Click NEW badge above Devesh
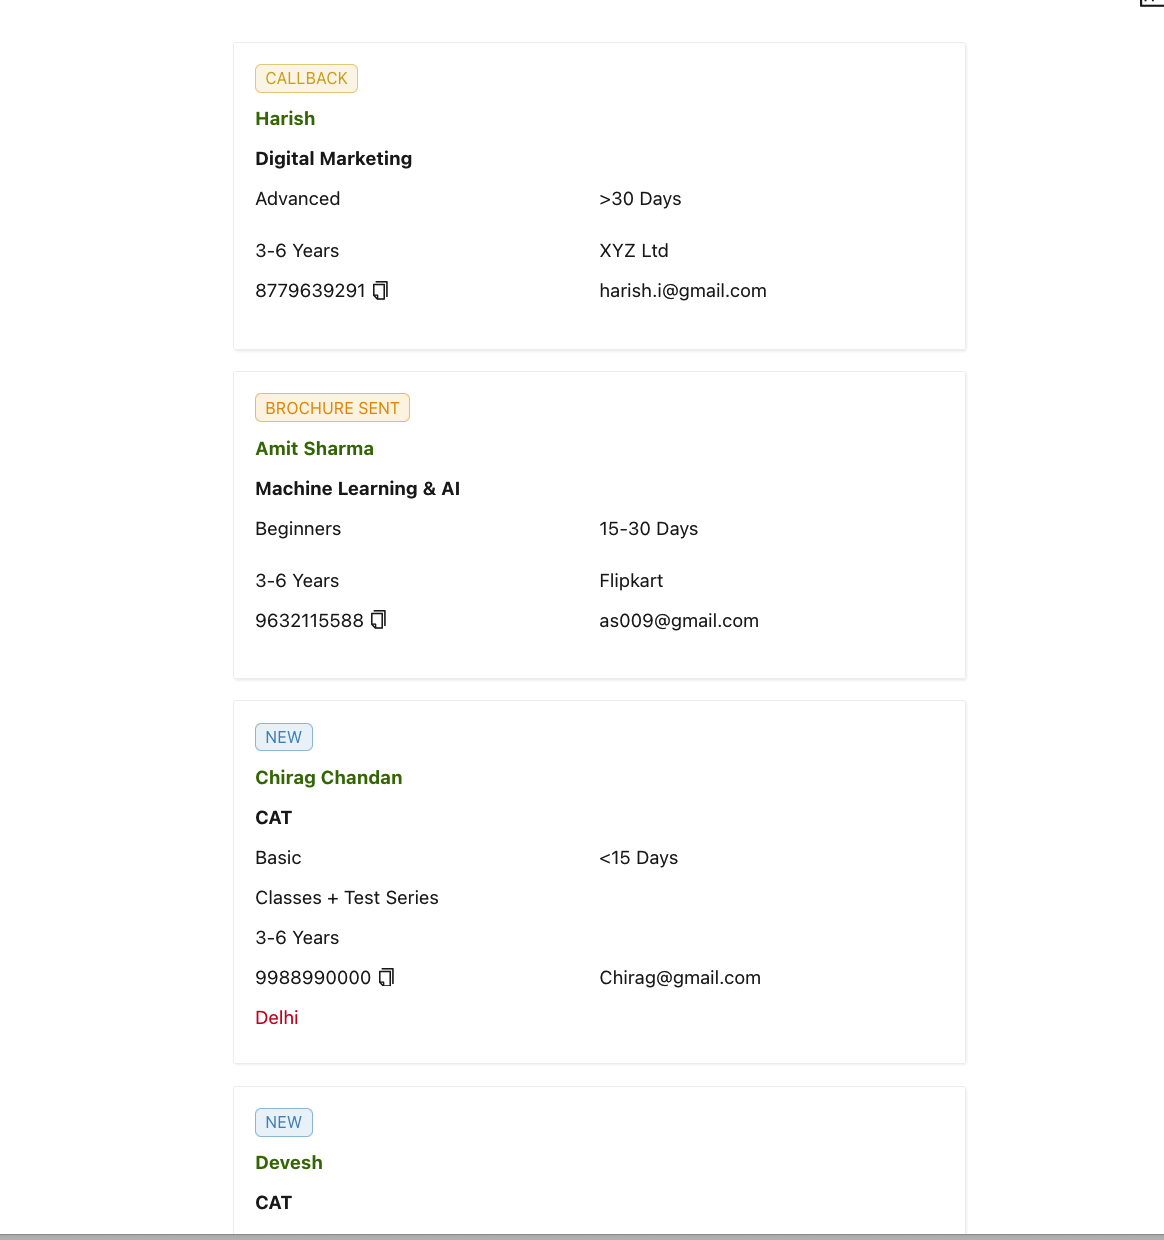This screenshot has width=1164, height=1240. click(284, 1123)
